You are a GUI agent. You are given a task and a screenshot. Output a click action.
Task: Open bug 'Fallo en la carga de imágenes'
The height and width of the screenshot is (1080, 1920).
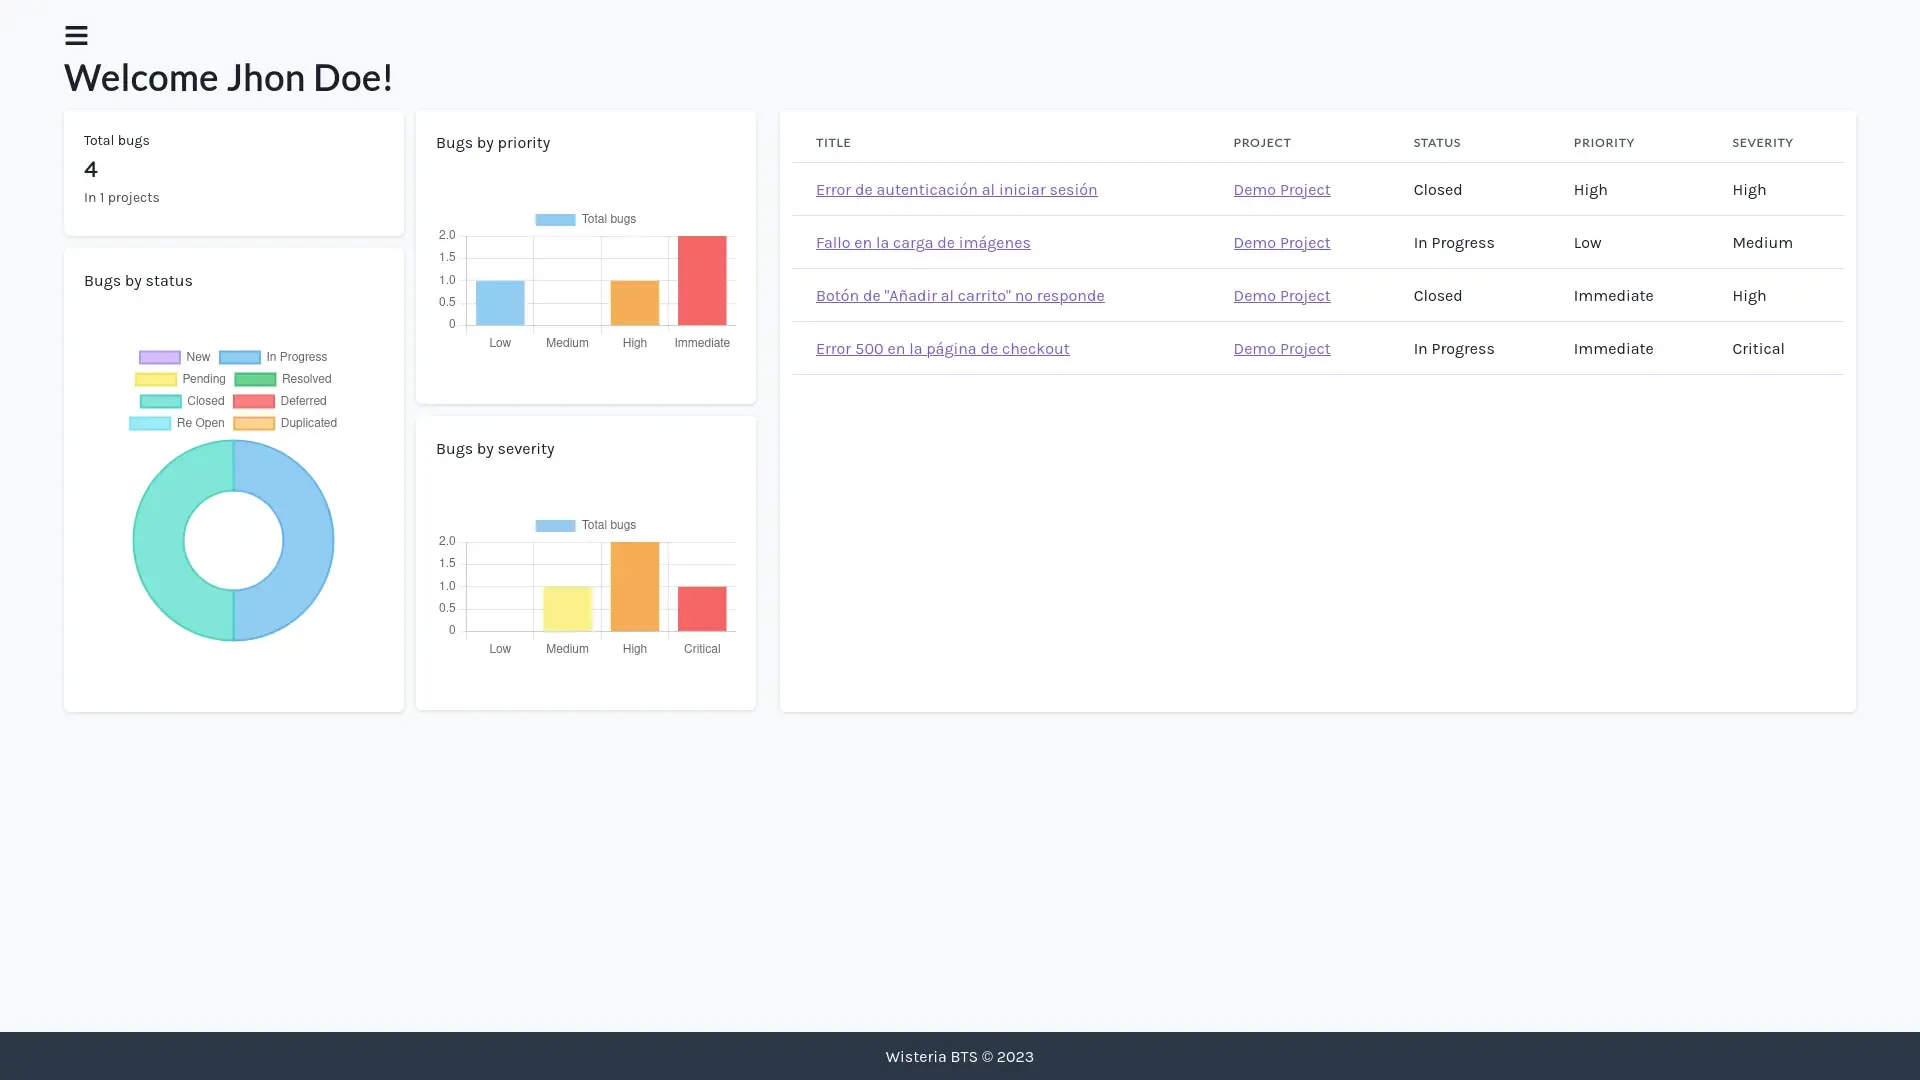pyautogui.click(x=923, y=243)
